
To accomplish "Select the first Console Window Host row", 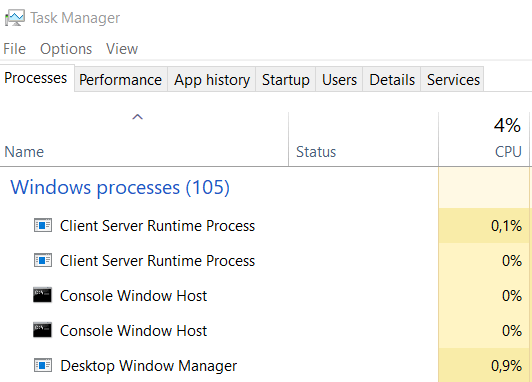I will click(265, 295).
